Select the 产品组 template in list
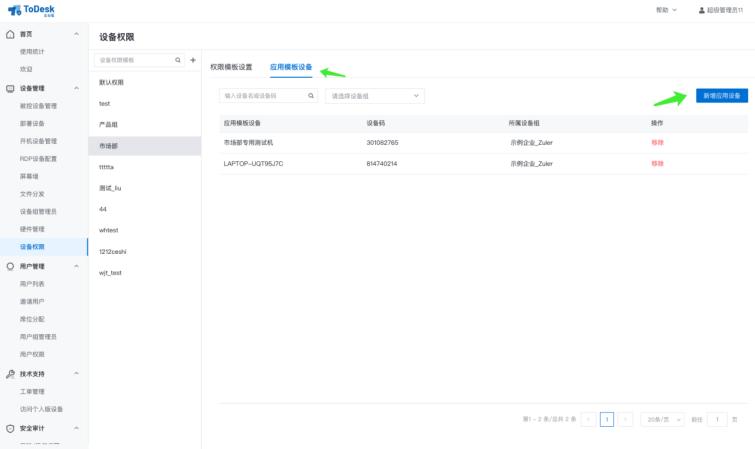The height and width of the screenshot is (449, 755). pyautogui.click(x=110, y=124)
